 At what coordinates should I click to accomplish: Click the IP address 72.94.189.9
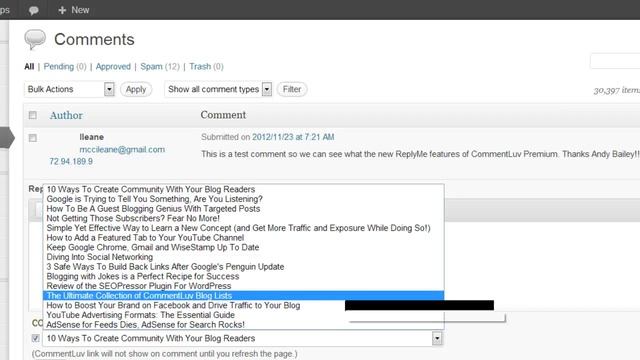click(x=71, y=161)
